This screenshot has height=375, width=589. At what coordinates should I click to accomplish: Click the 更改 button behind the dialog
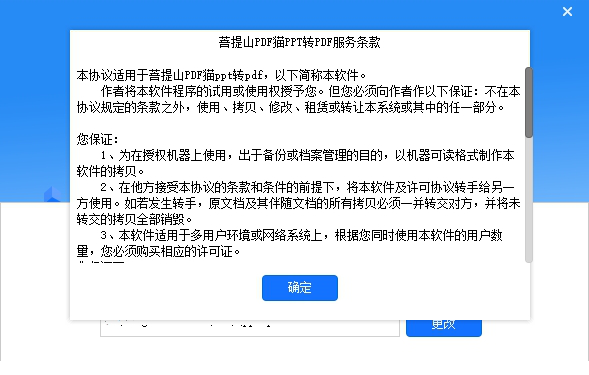click(444, 328)
